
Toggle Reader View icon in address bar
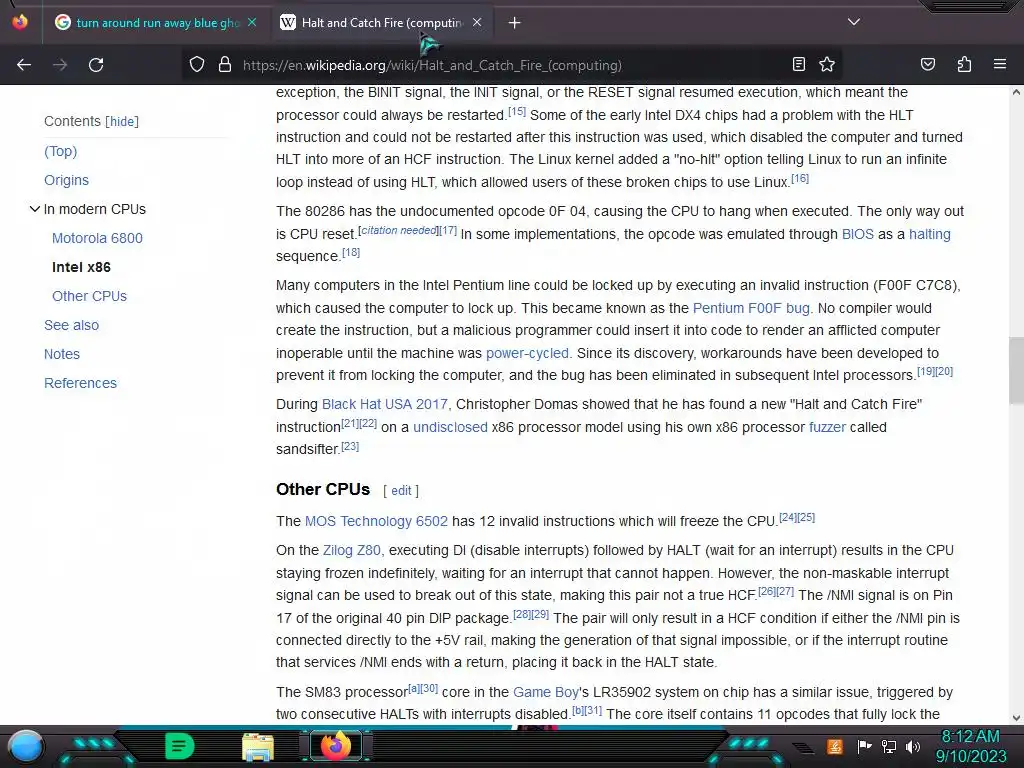[x=799, y=64]
